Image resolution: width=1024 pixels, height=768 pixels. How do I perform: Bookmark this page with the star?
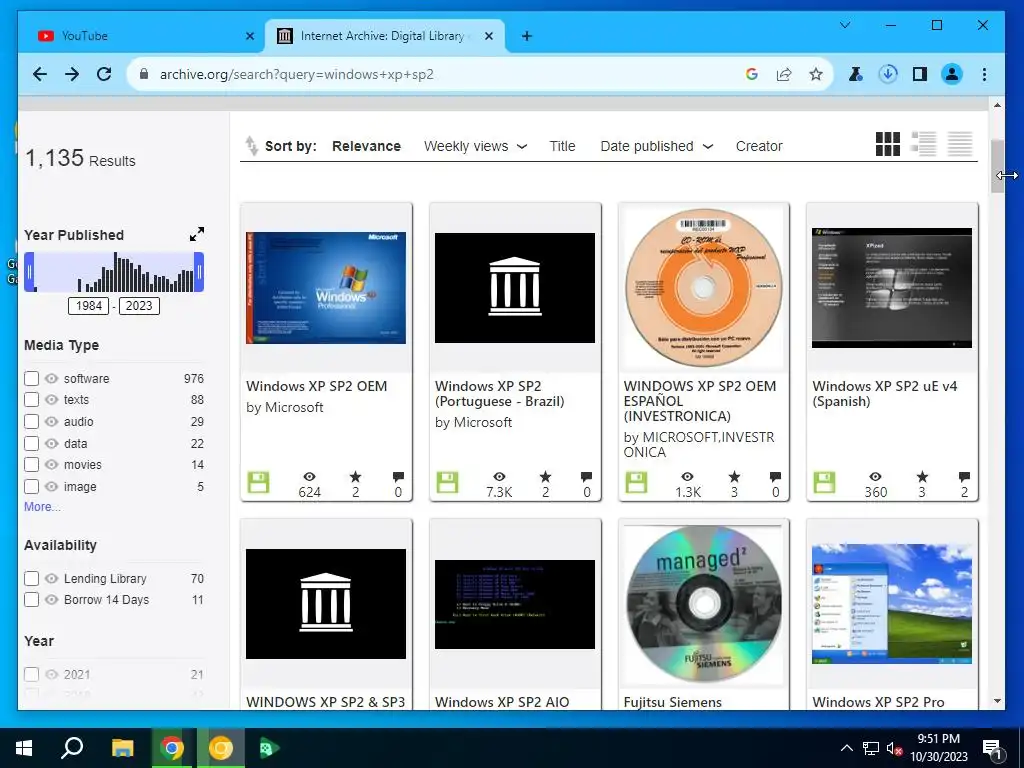click(x=816, y=74)
